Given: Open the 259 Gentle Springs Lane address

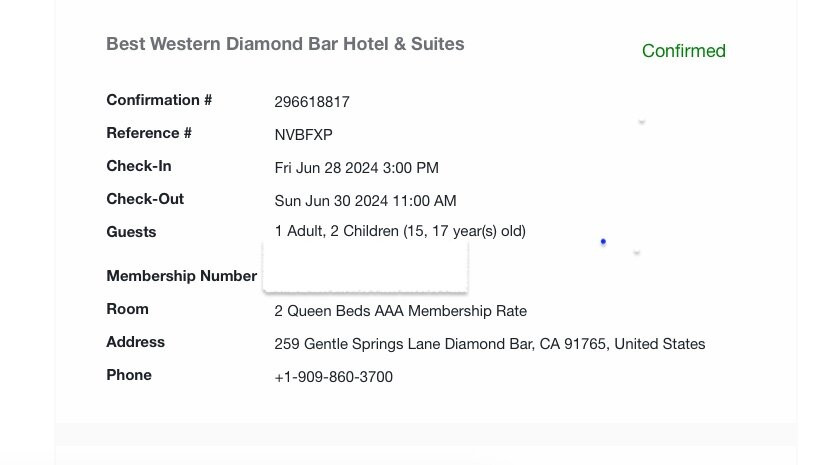Looking at the screenshot, I should coord(489,344).
